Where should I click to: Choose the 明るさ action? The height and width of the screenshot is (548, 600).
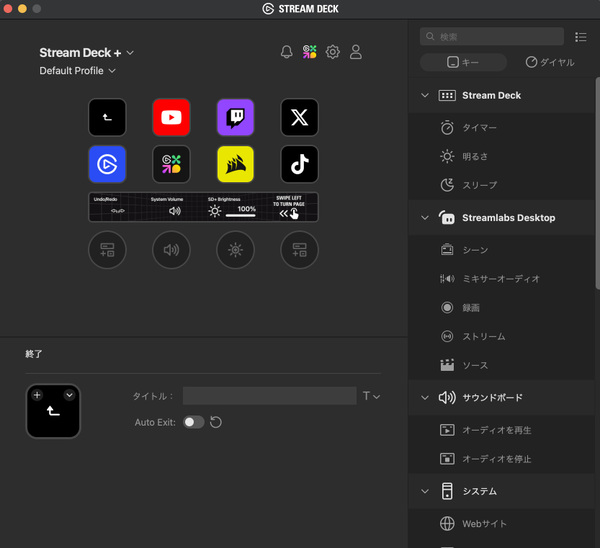tap(501, 156)
